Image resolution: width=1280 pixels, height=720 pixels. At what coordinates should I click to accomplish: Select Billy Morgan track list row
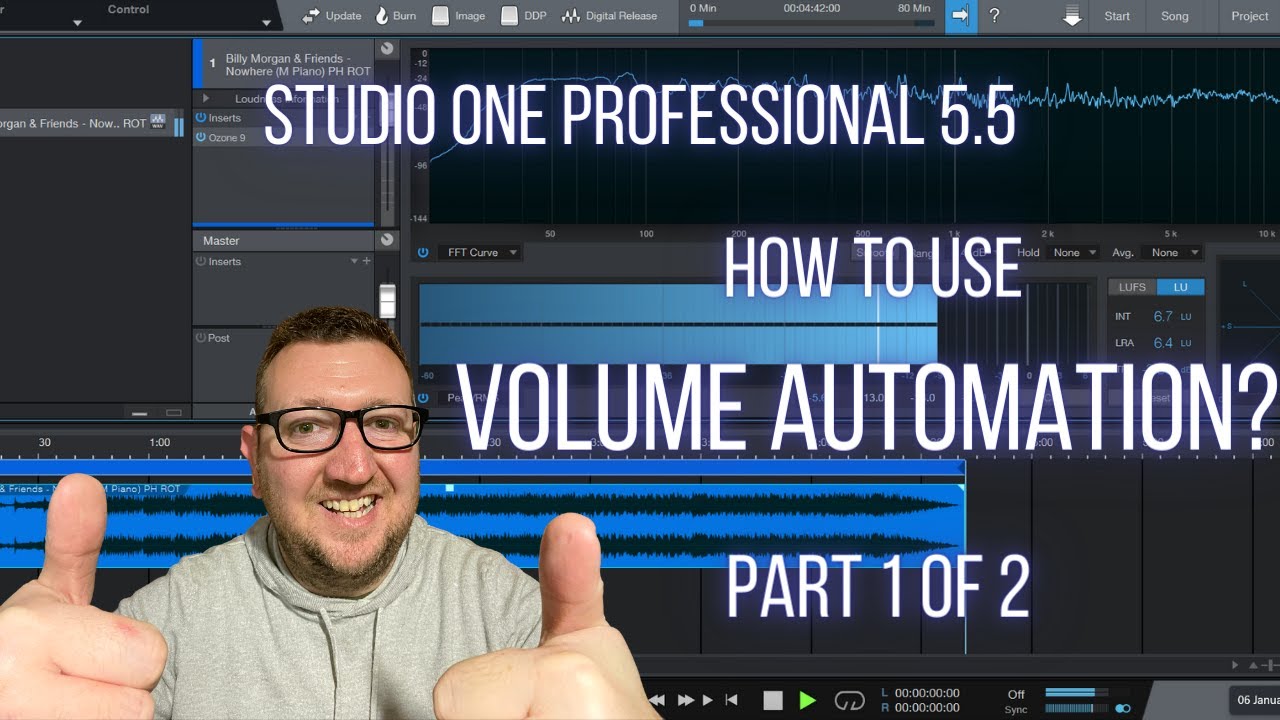coord(92,124)
